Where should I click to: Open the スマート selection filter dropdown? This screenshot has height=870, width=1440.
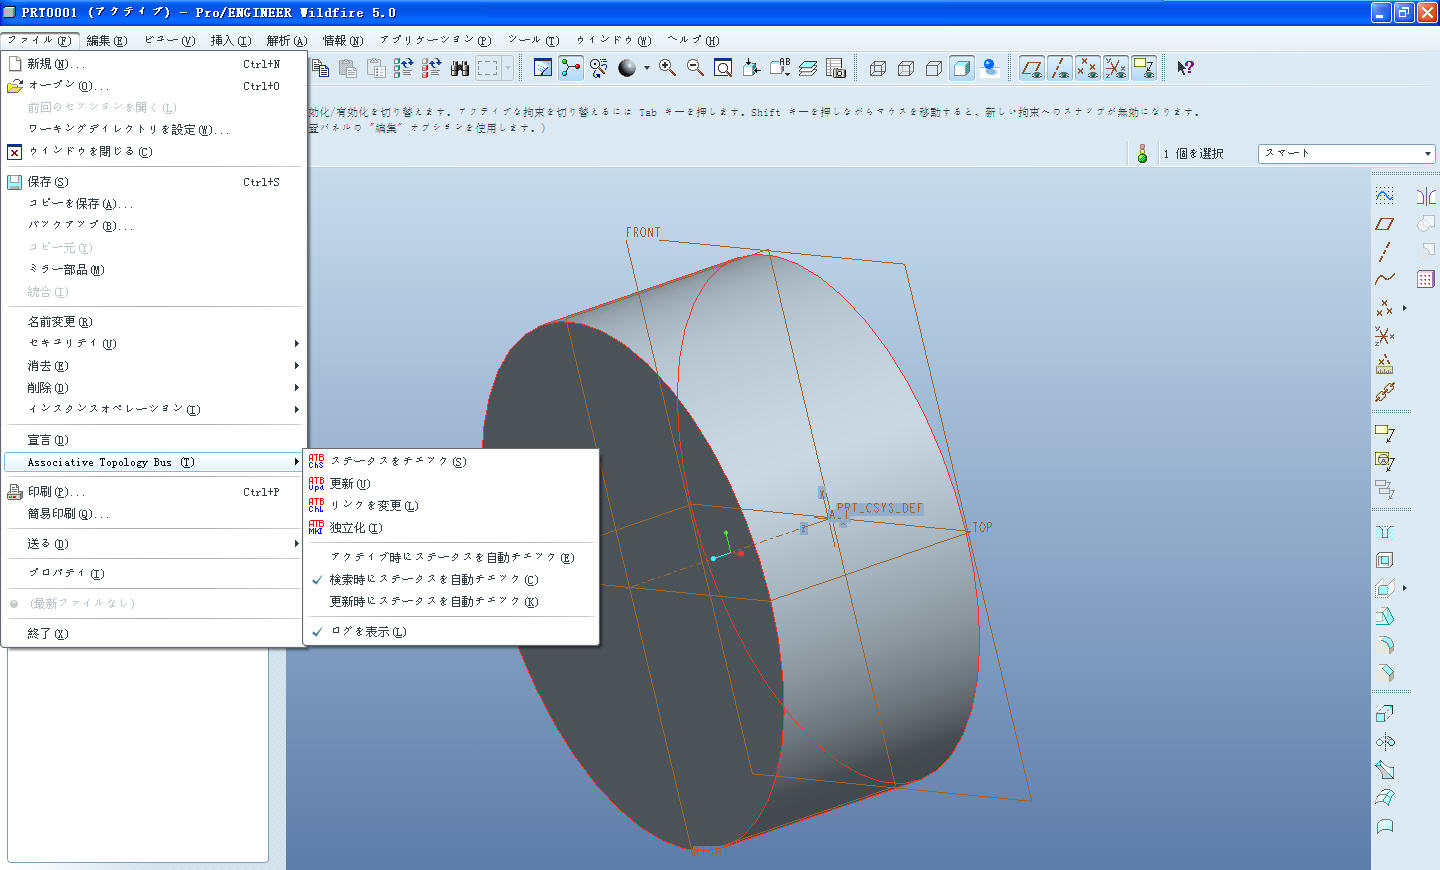tap(1346, 153)
